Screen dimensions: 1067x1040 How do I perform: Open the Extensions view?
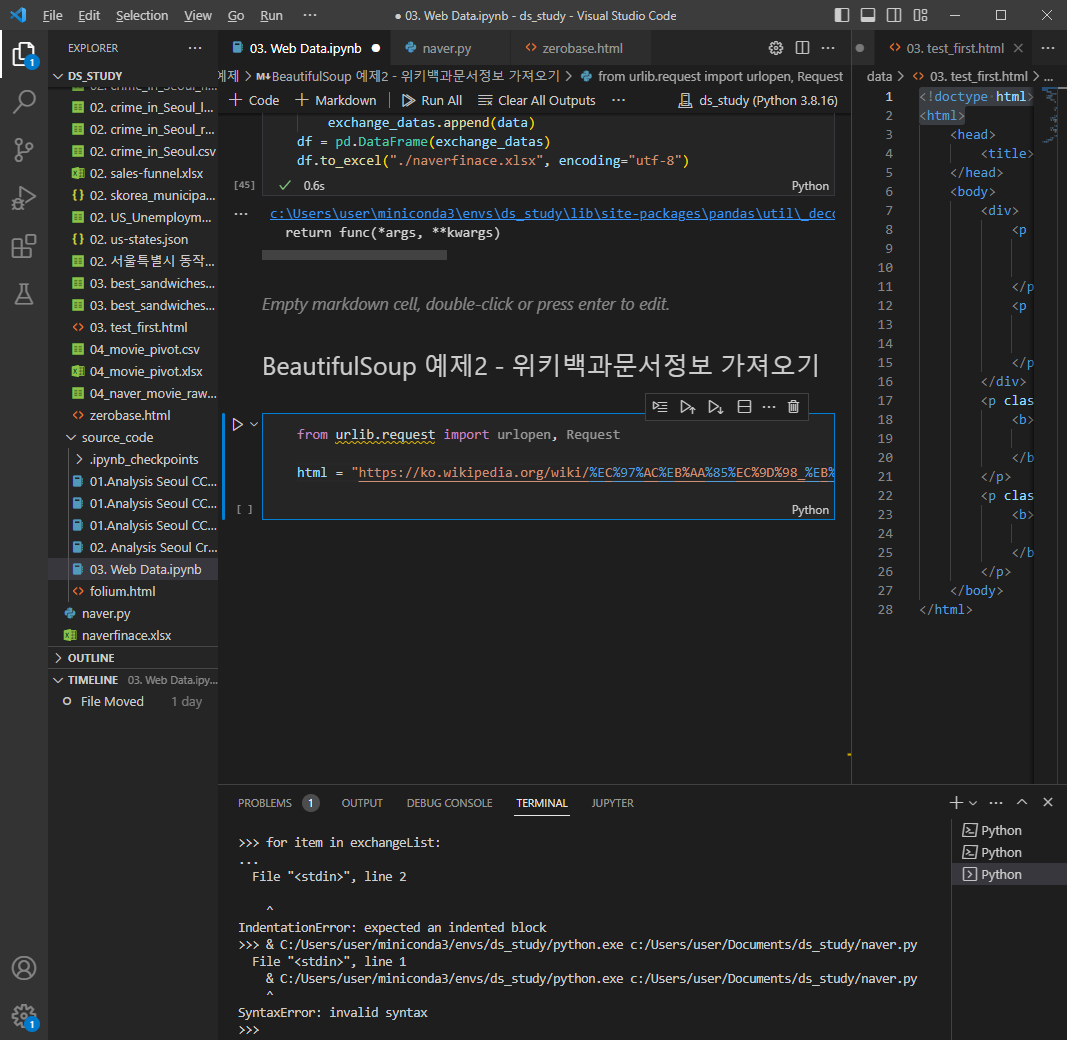click(x=24, y=246)
